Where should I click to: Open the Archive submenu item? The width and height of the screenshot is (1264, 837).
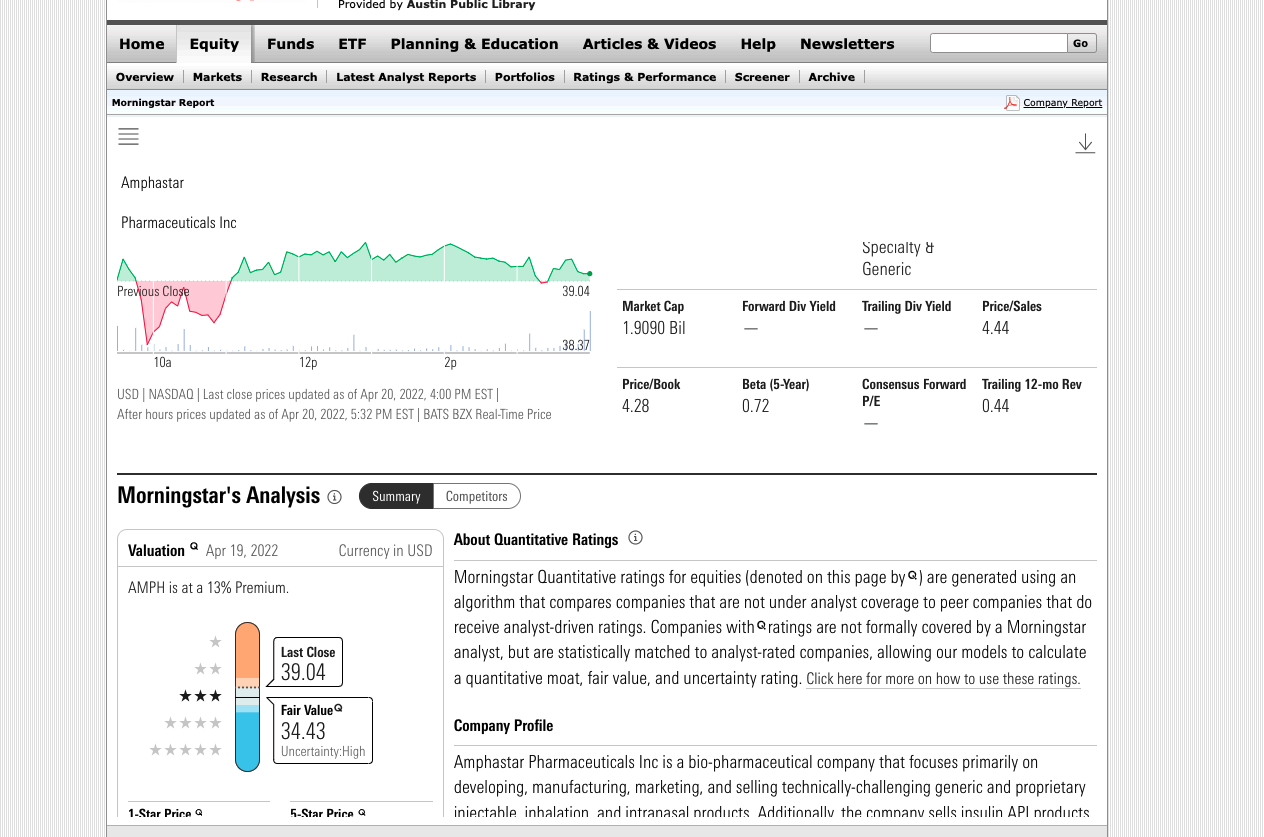tap(832, 77)
